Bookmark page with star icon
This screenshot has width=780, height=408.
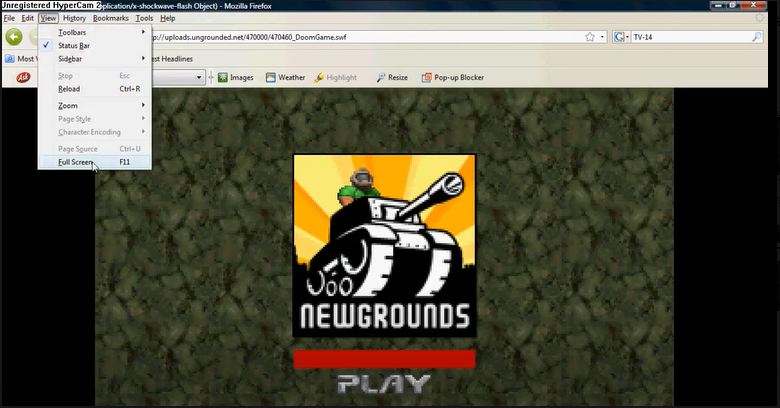pyautogui.click(x=590, y=37)
